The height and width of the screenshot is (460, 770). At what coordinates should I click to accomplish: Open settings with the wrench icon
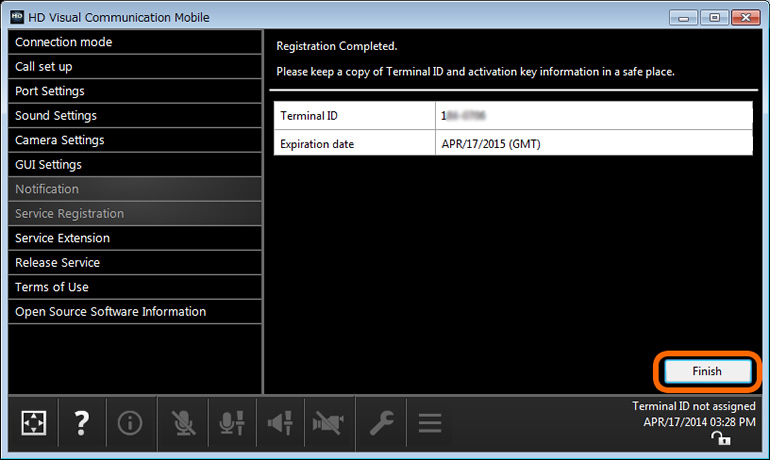[x=382, y=423]
